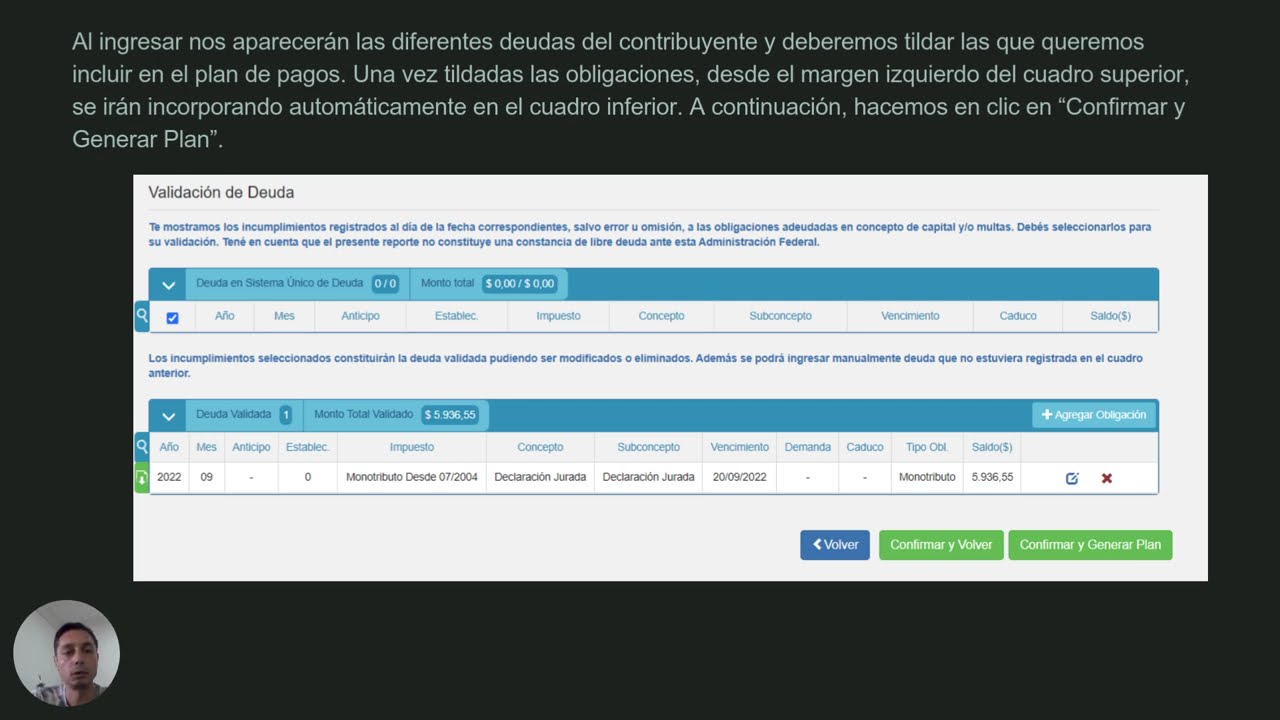Collapse the Deuda Validada panel
The height and width of the screenshot is (720, 1280).
(x=168, y=416)
